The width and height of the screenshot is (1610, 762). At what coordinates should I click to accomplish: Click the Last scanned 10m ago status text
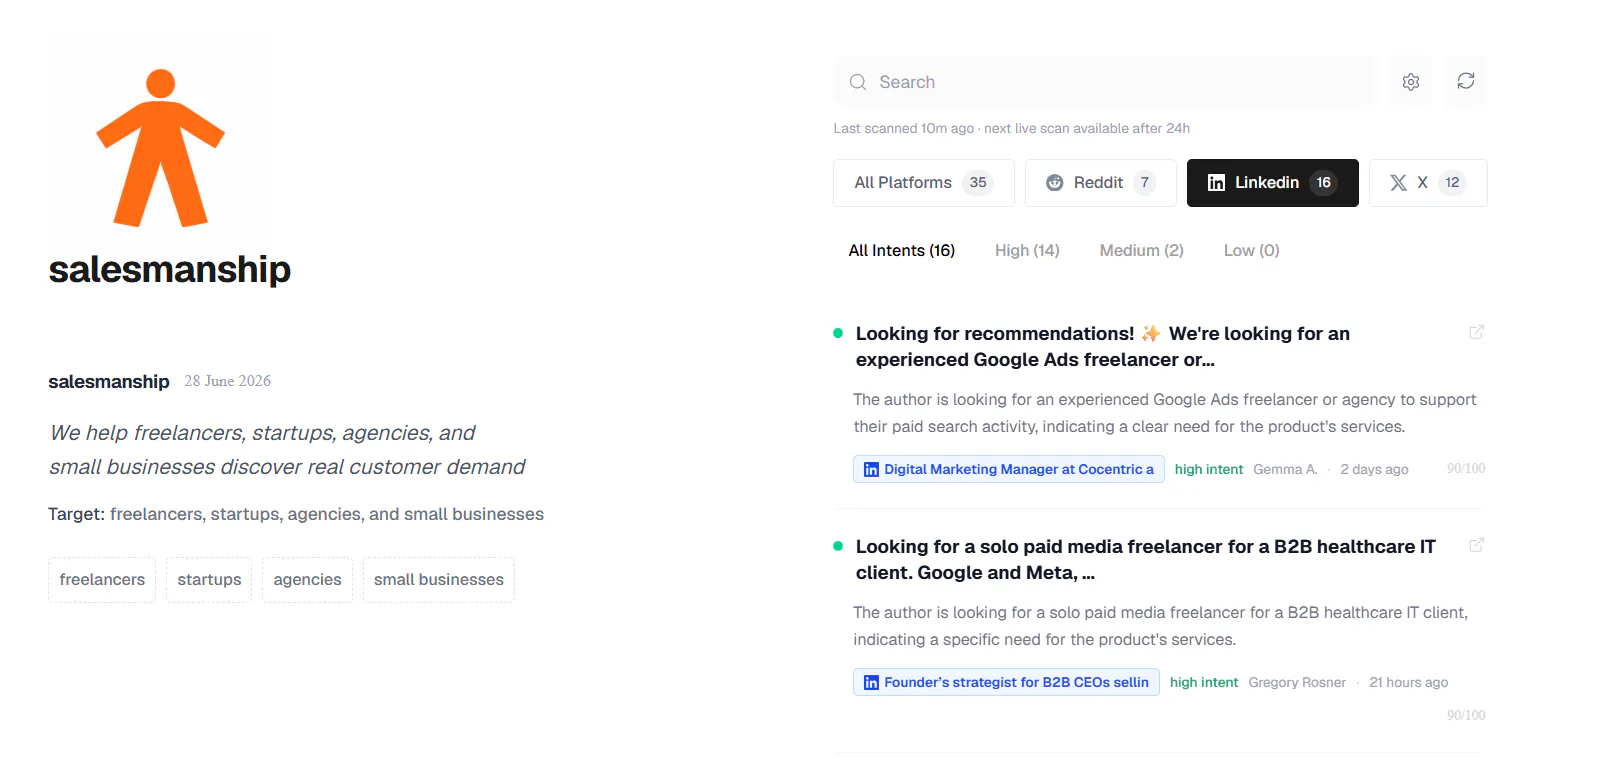pyautogui.click(x=1011, y=128)
